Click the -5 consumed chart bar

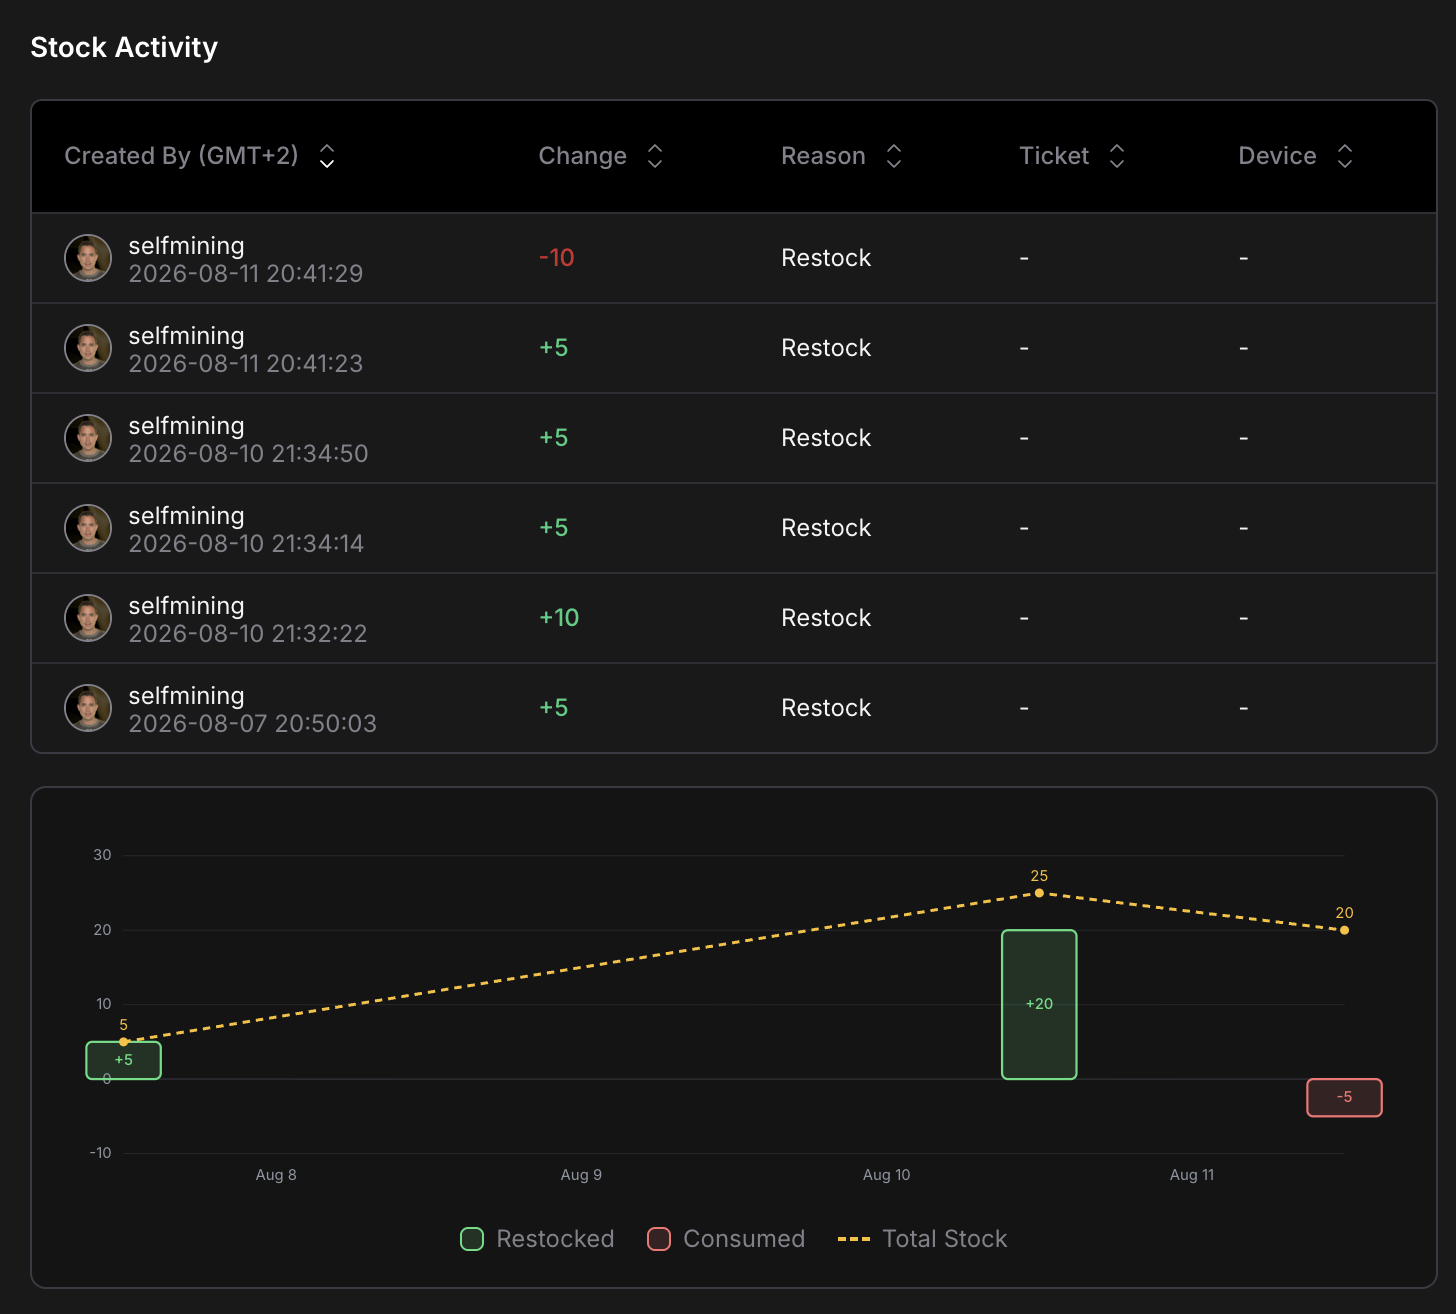(1344, 1097)
